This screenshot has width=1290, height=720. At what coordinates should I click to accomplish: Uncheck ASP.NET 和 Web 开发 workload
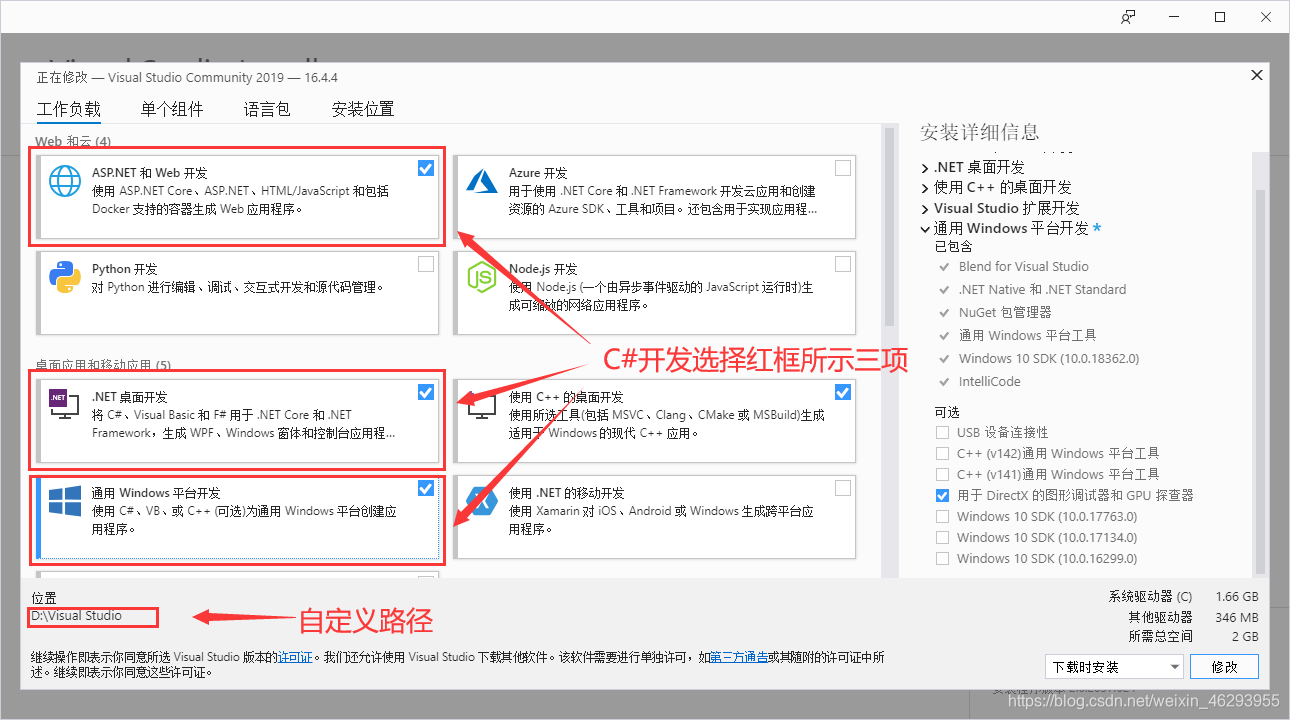pos(426,168)
